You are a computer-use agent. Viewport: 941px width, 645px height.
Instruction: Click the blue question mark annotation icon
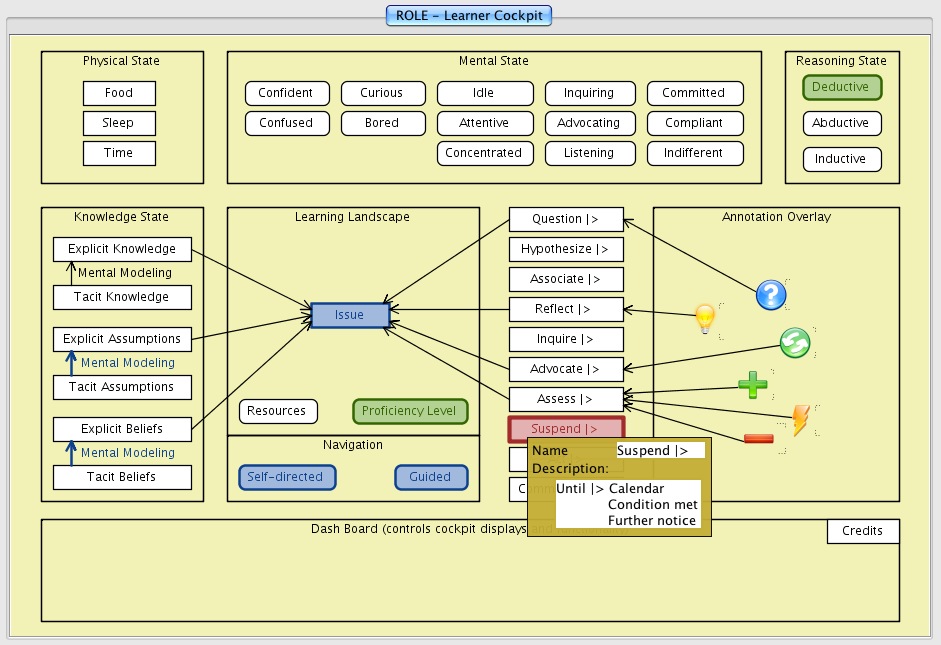(771, 295)
